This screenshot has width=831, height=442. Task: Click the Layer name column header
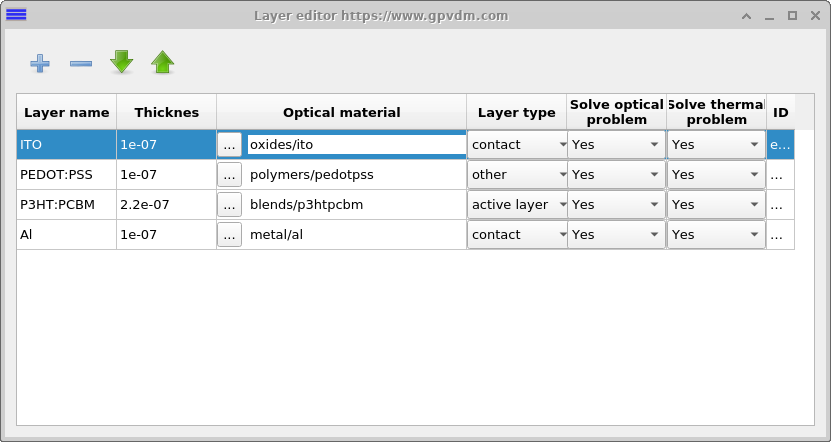pyautogui.click(x=66, y=113)
